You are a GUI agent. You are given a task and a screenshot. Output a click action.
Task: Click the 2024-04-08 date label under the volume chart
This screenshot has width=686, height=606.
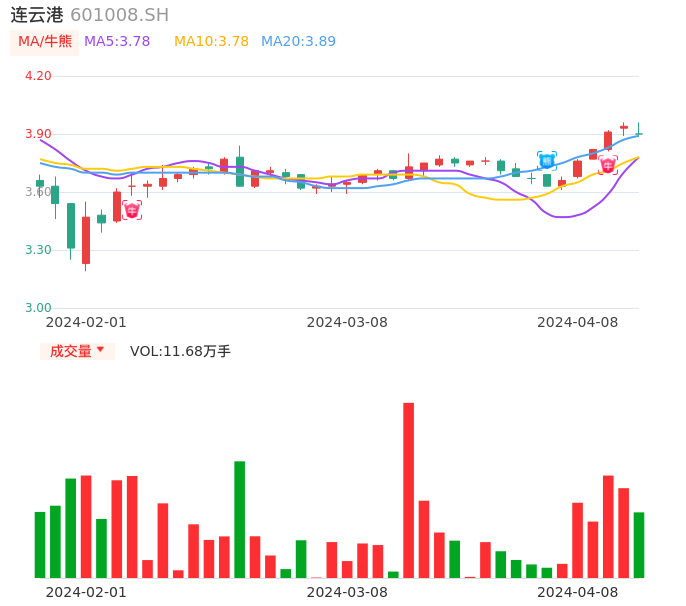click(x=577, y=592)
